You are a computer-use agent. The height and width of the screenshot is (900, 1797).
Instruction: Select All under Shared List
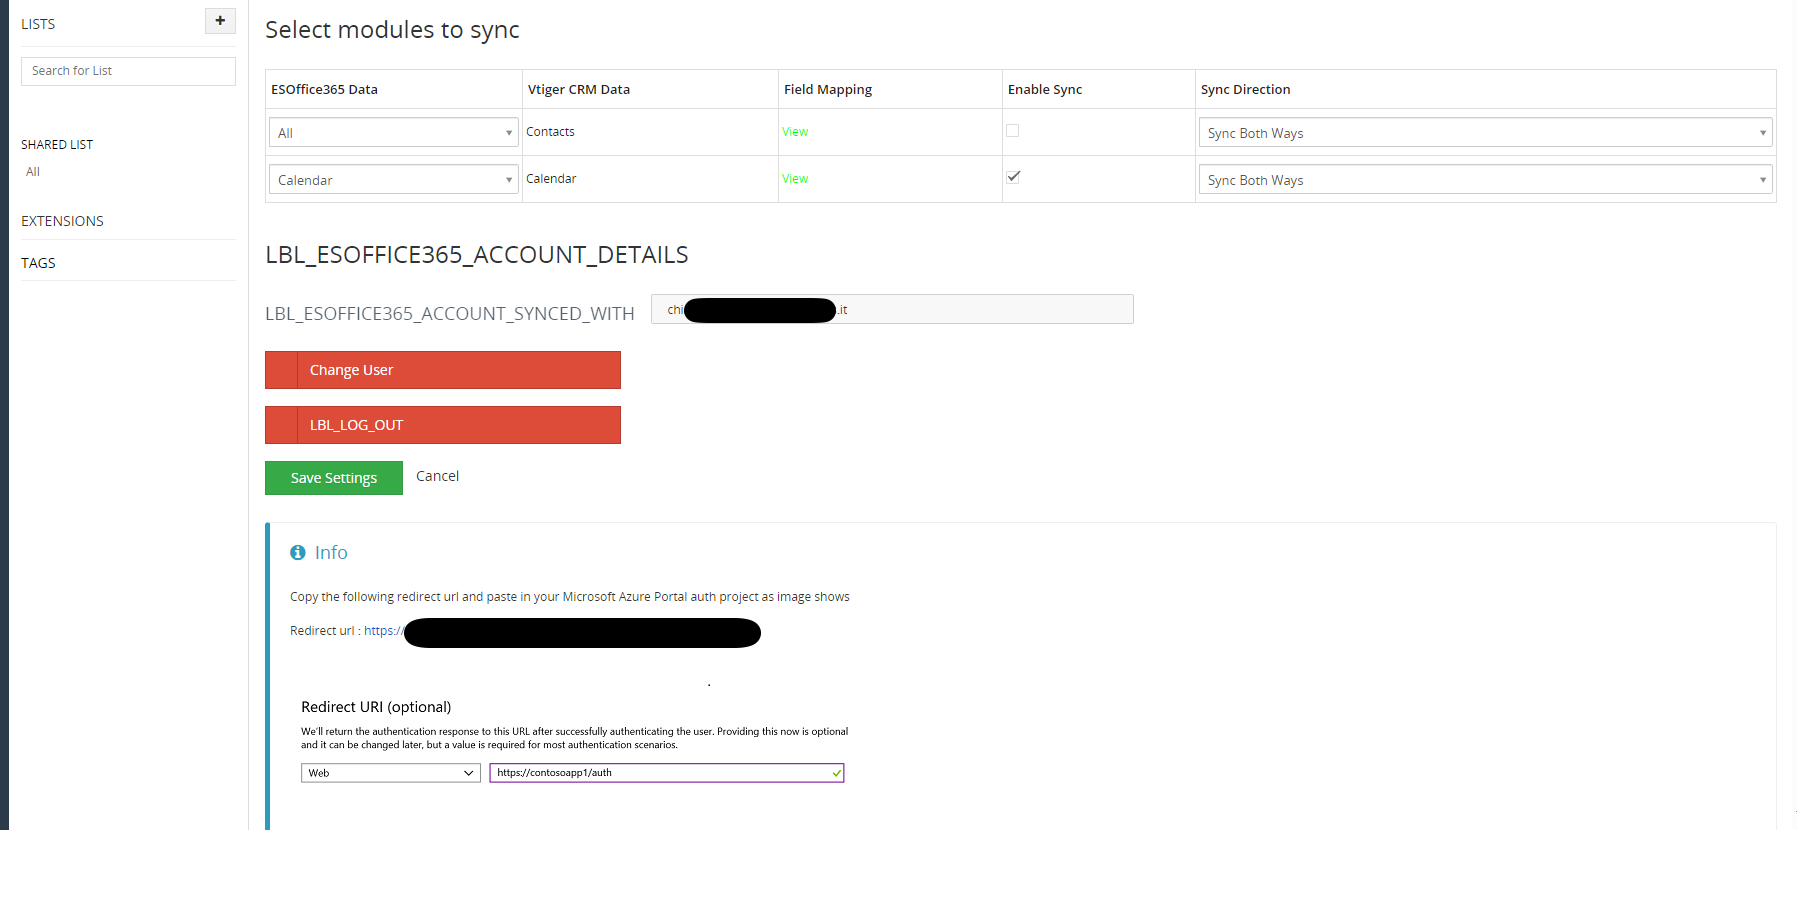[33, 172]
